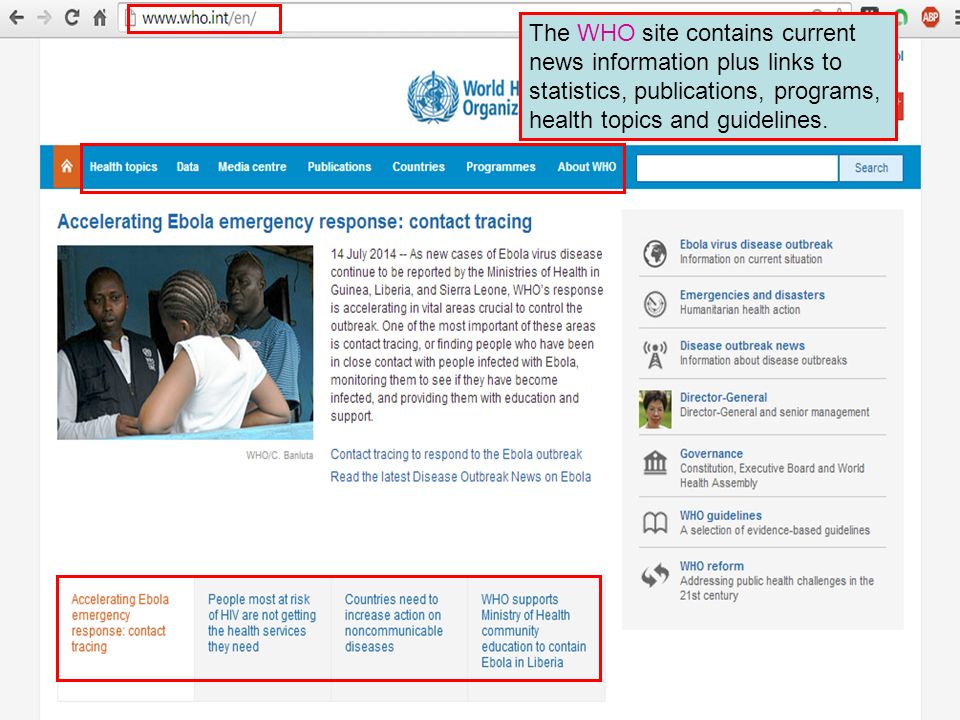Open Contact tracing to respond to the Ebola outbreak

coord(456,454)
